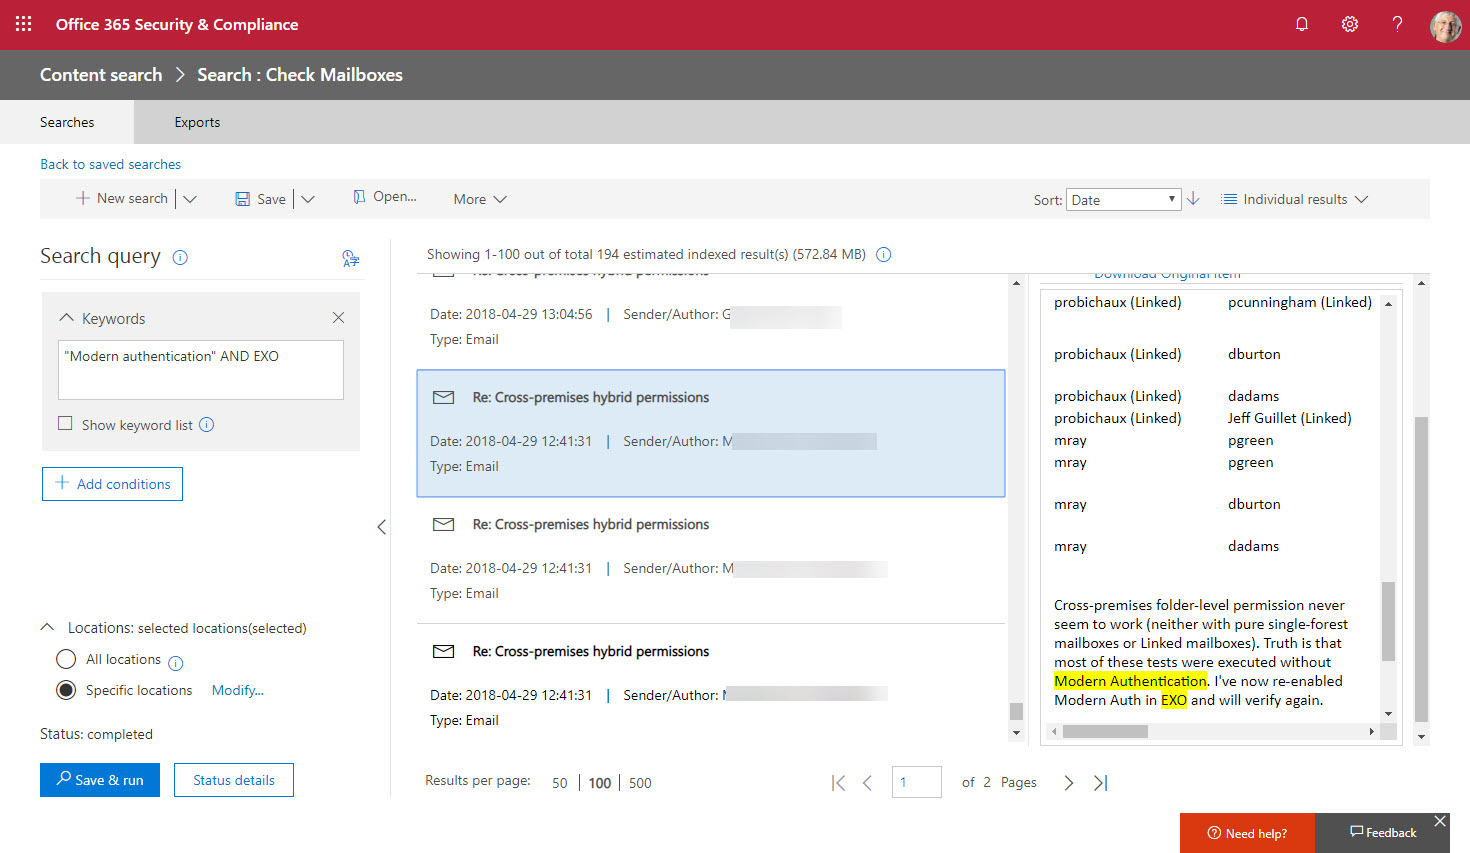
Task: Click Content search breadcrumb
Action: click(x=101, y=75)
